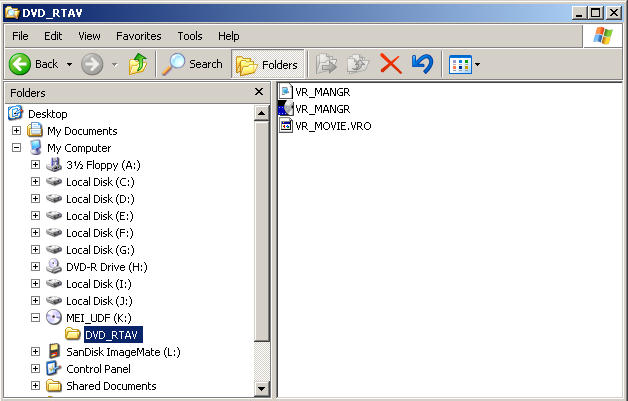628x401 pixels.
Task: Open the File menu
Action: pos(20,36)
